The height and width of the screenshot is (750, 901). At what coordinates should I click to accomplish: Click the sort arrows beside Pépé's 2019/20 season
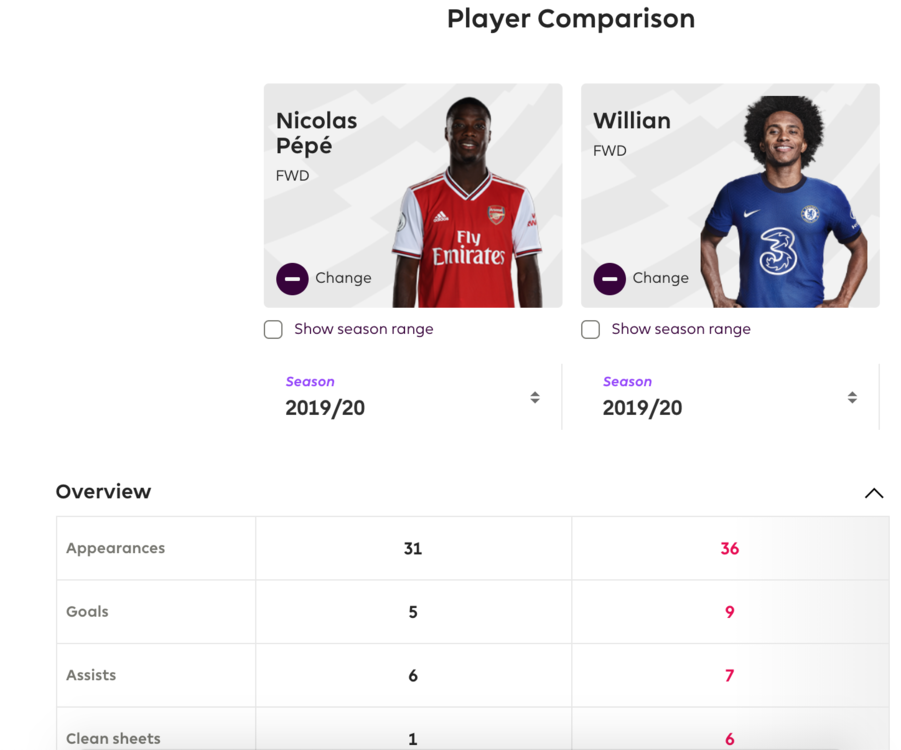(535, 397)
